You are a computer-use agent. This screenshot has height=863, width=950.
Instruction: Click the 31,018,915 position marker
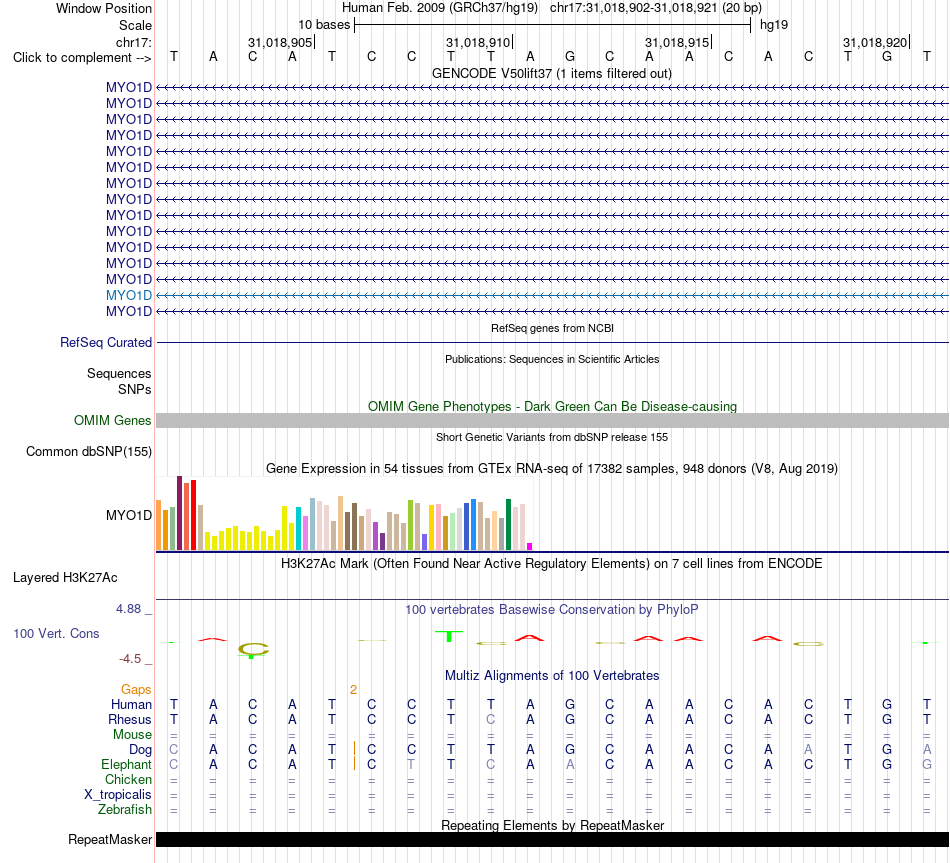[677, 42]
